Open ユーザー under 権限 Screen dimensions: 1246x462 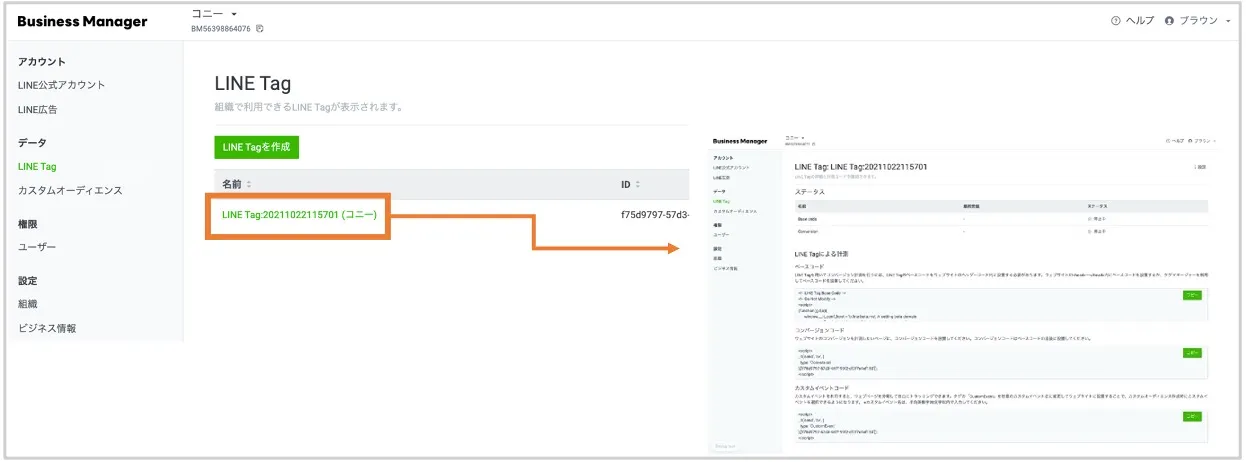(37, 247)
